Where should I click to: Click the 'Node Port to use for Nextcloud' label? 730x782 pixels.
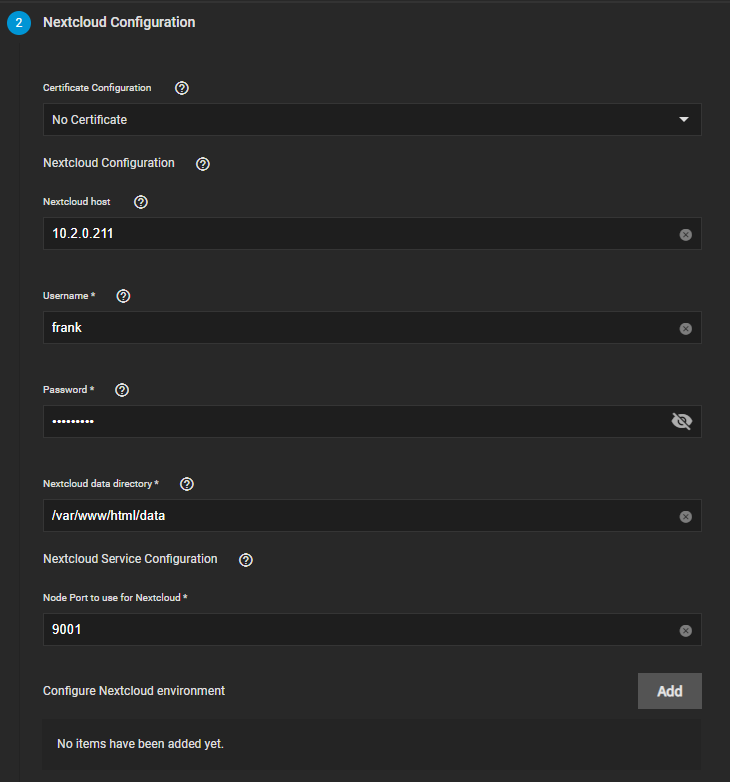pos(115,597)
